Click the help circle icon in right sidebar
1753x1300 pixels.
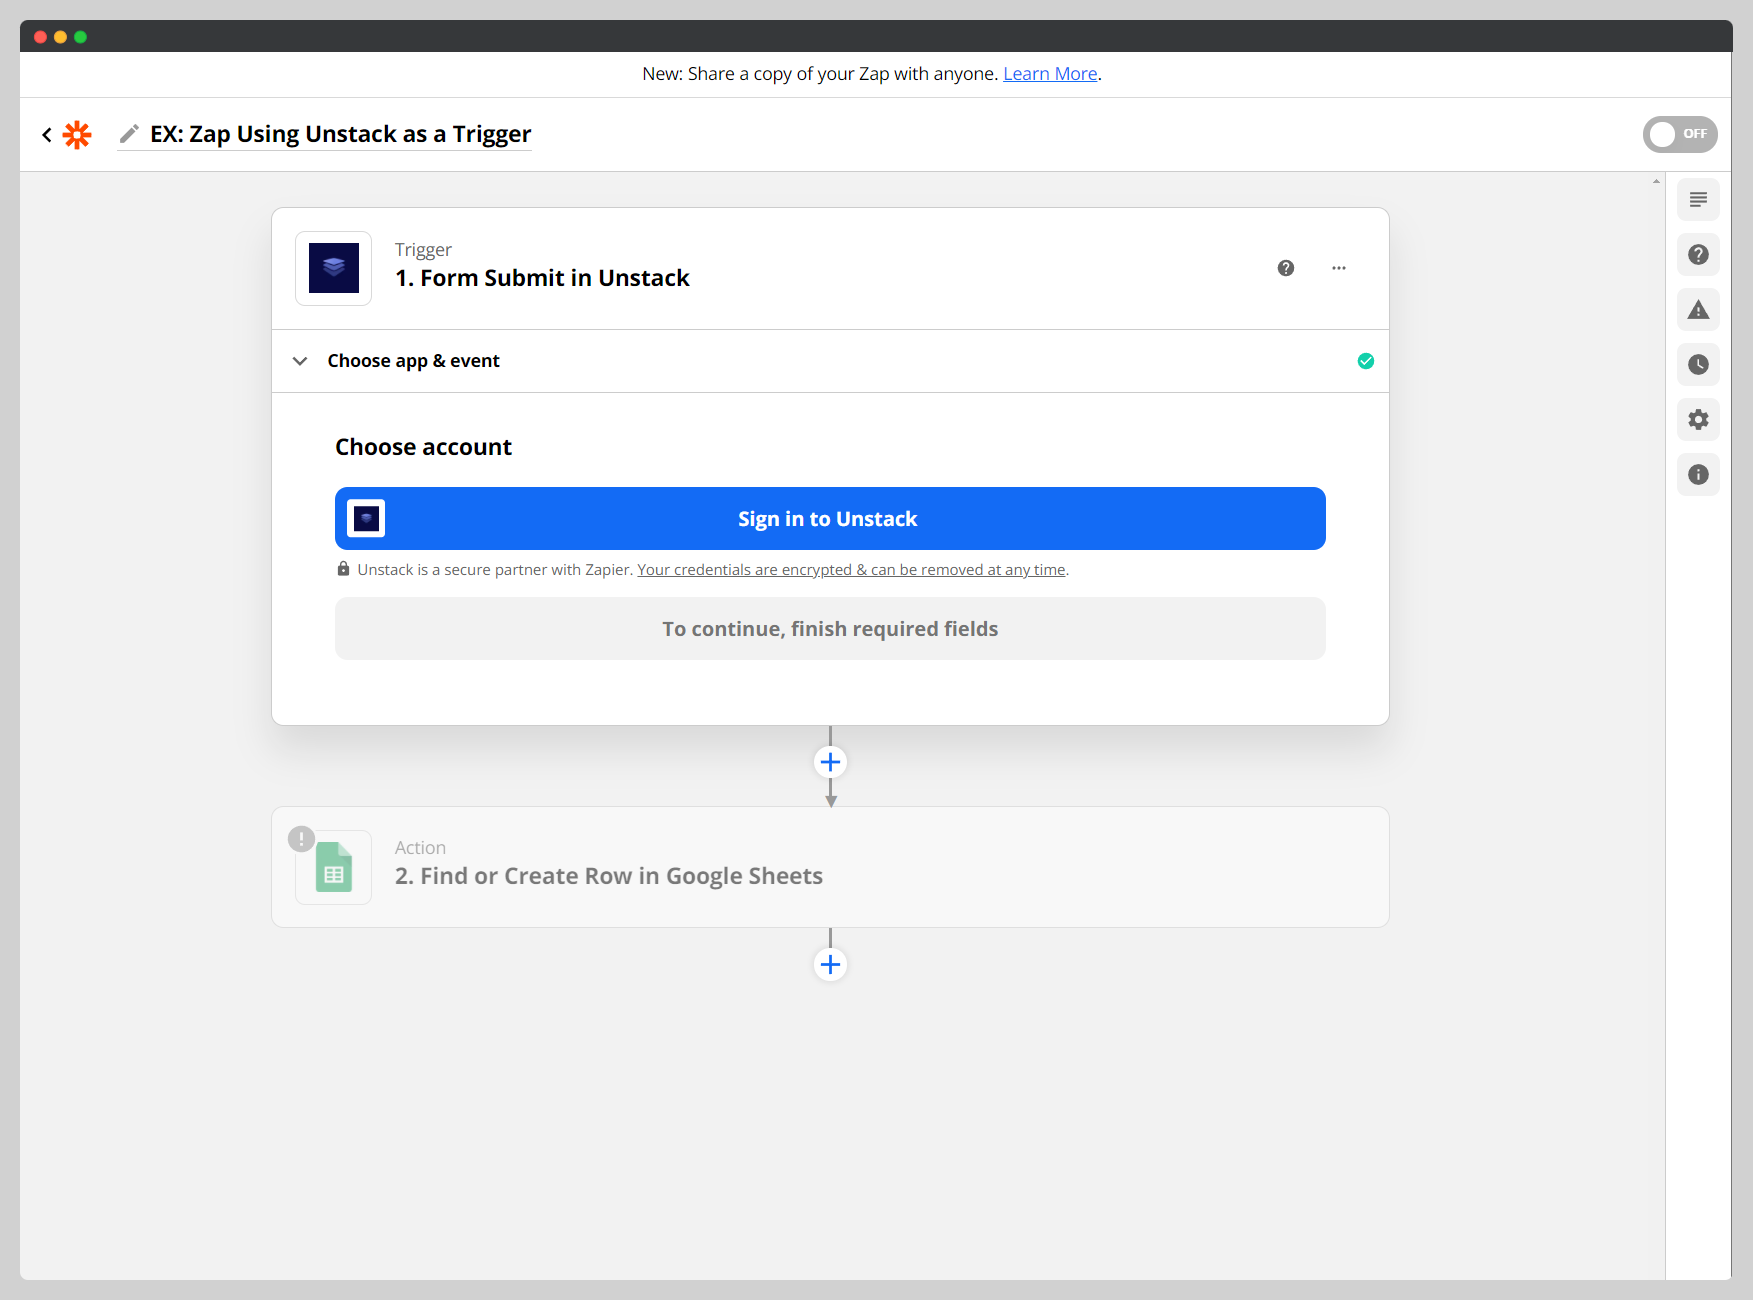click(x=1697, y=254)
